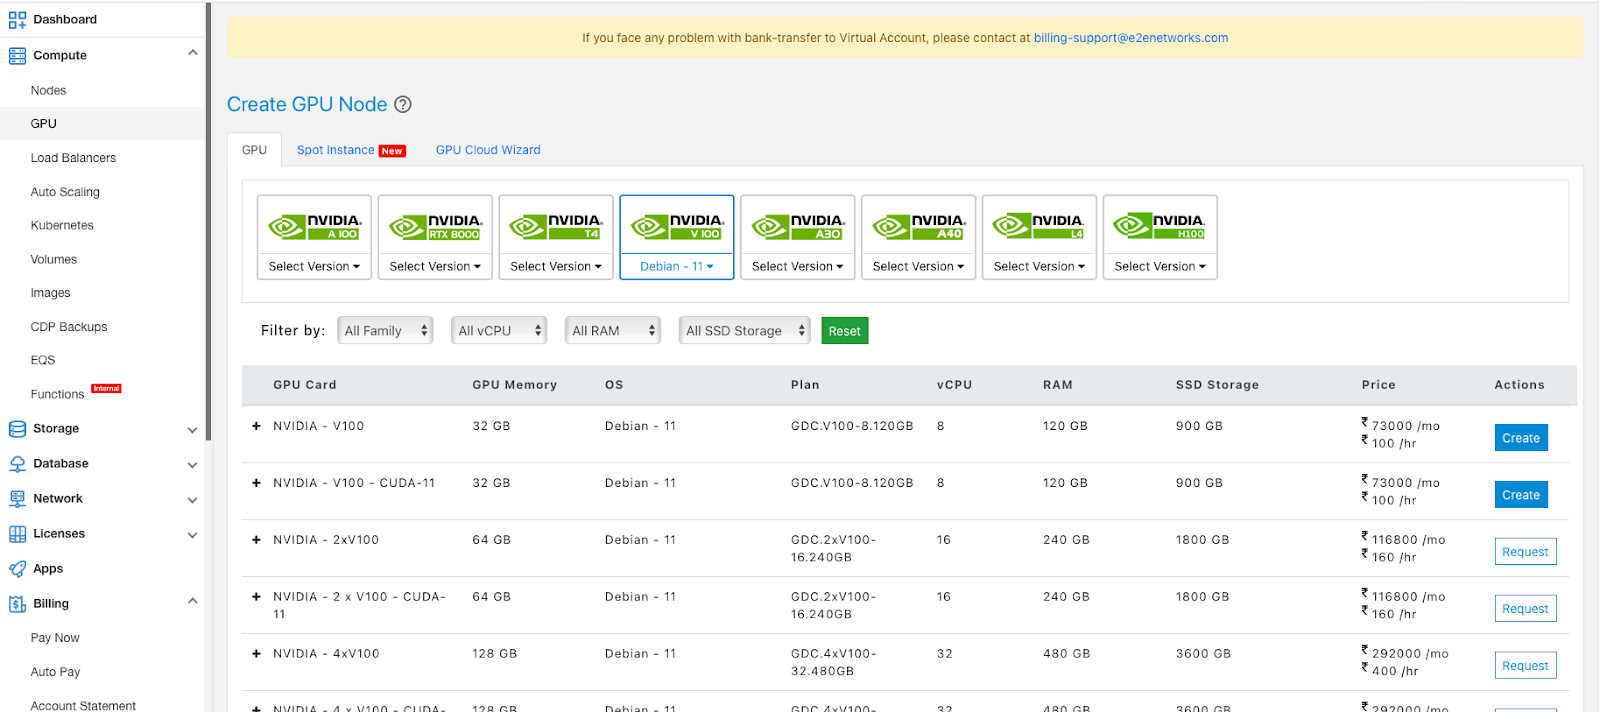
Task: Open L4 Select Version dropdown
Action: [1039, 267]
